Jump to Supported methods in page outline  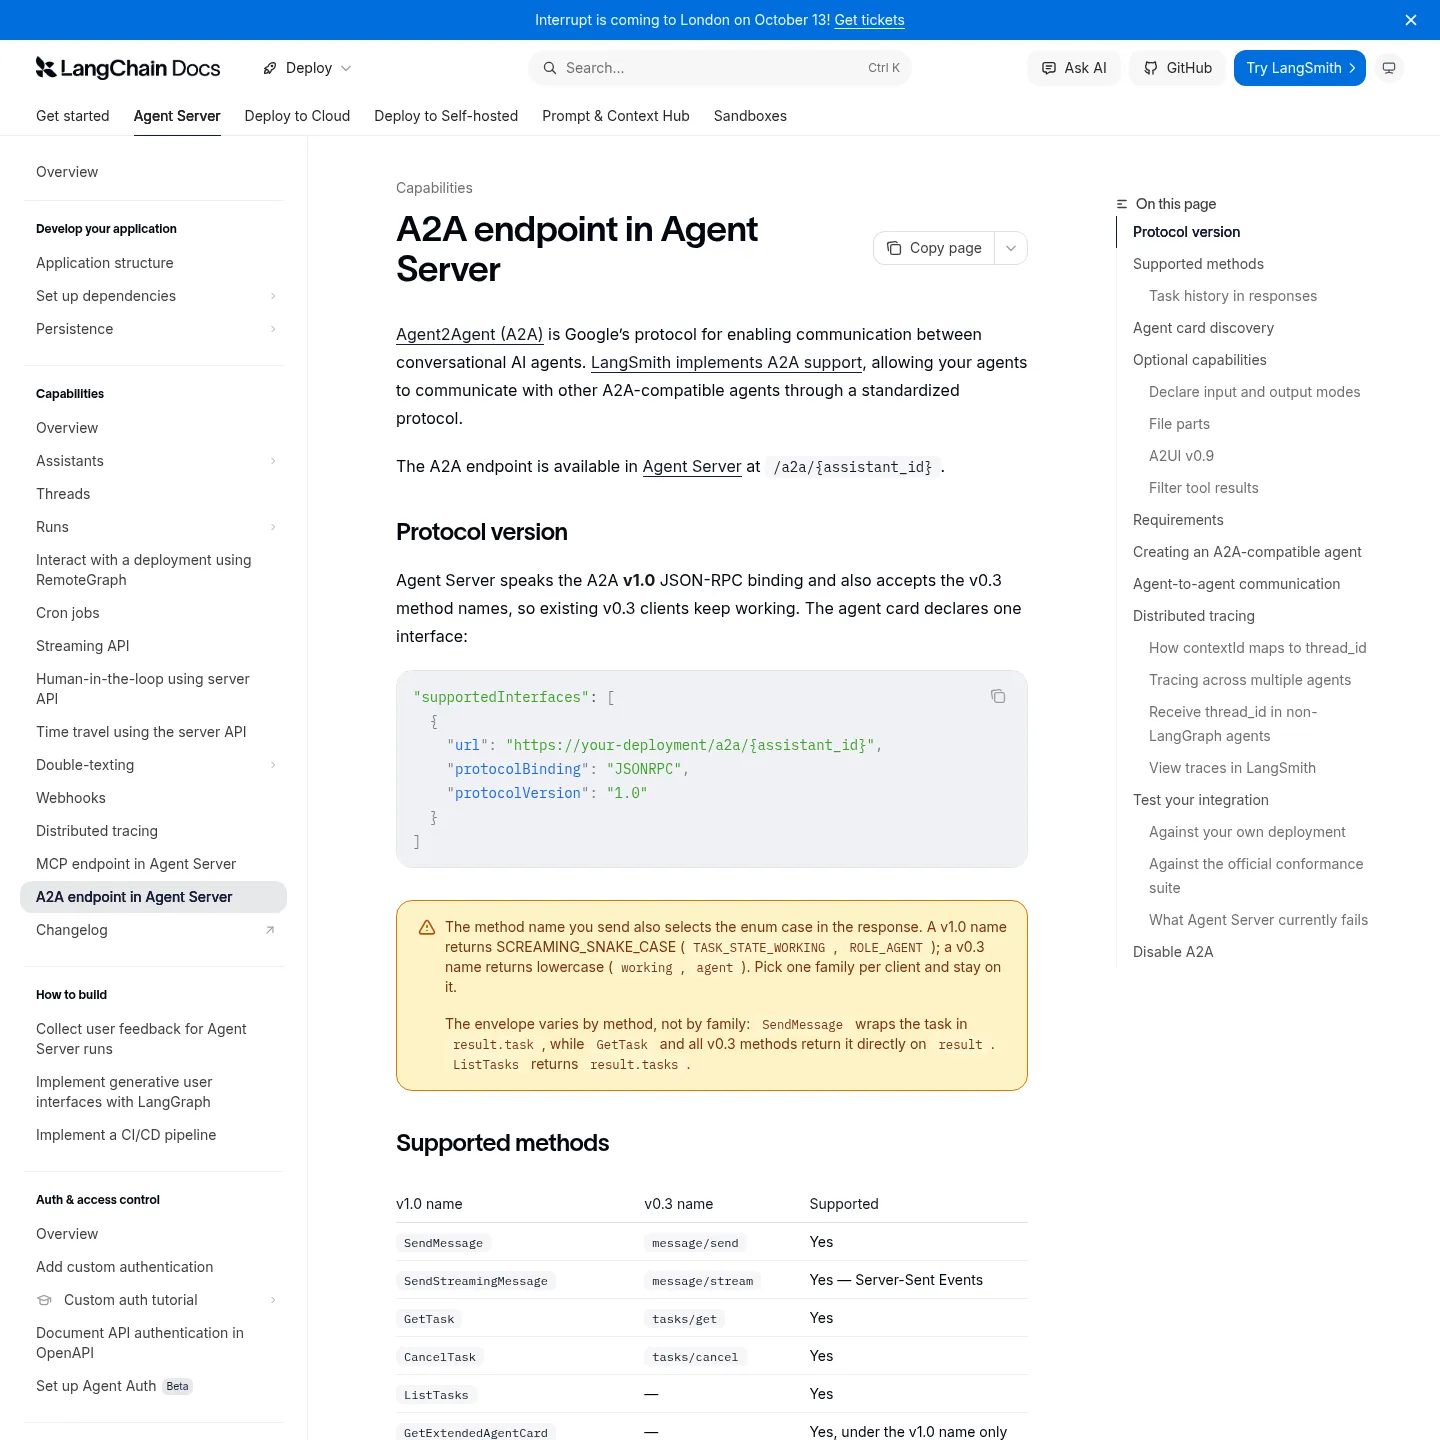(1198, 264)
